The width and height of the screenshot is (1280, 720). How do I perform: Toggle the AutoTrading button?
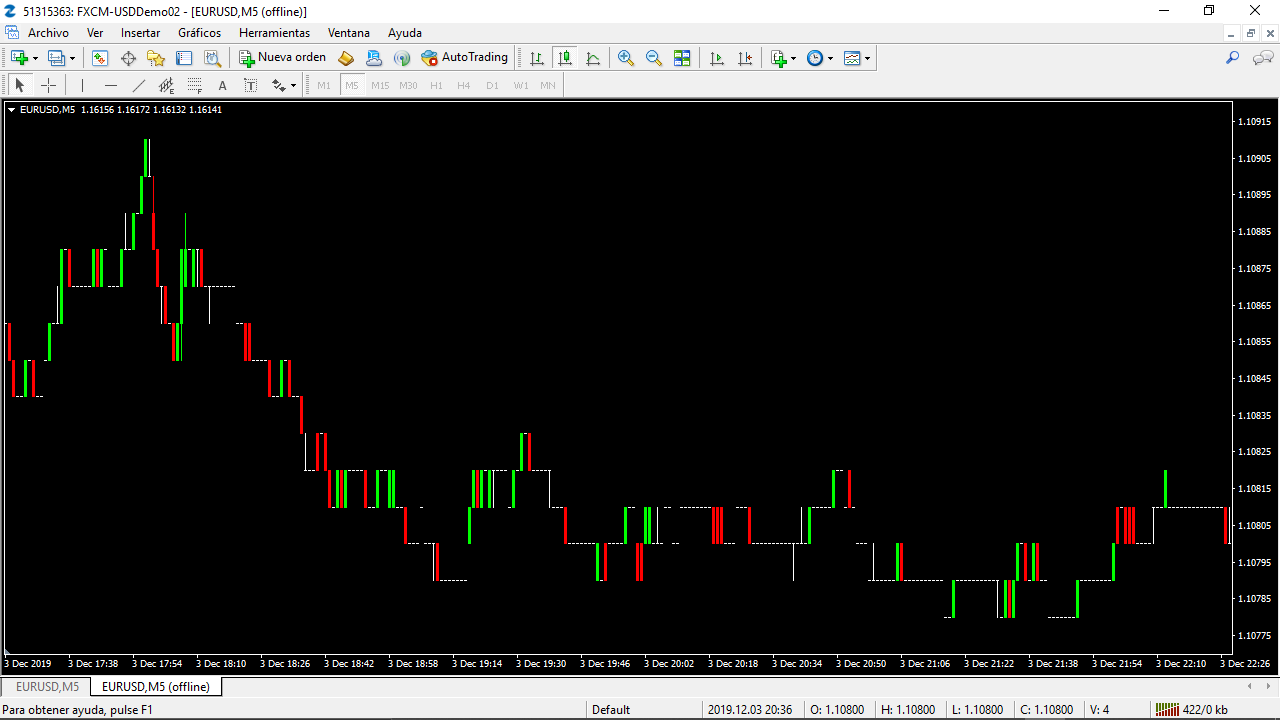point(465,58)
